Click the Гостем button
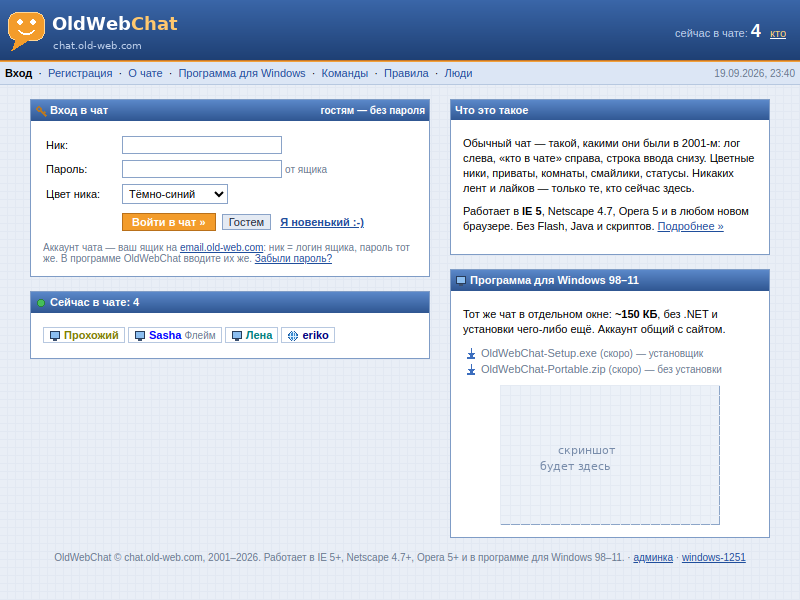800x600 pixels. coord(246,222)
